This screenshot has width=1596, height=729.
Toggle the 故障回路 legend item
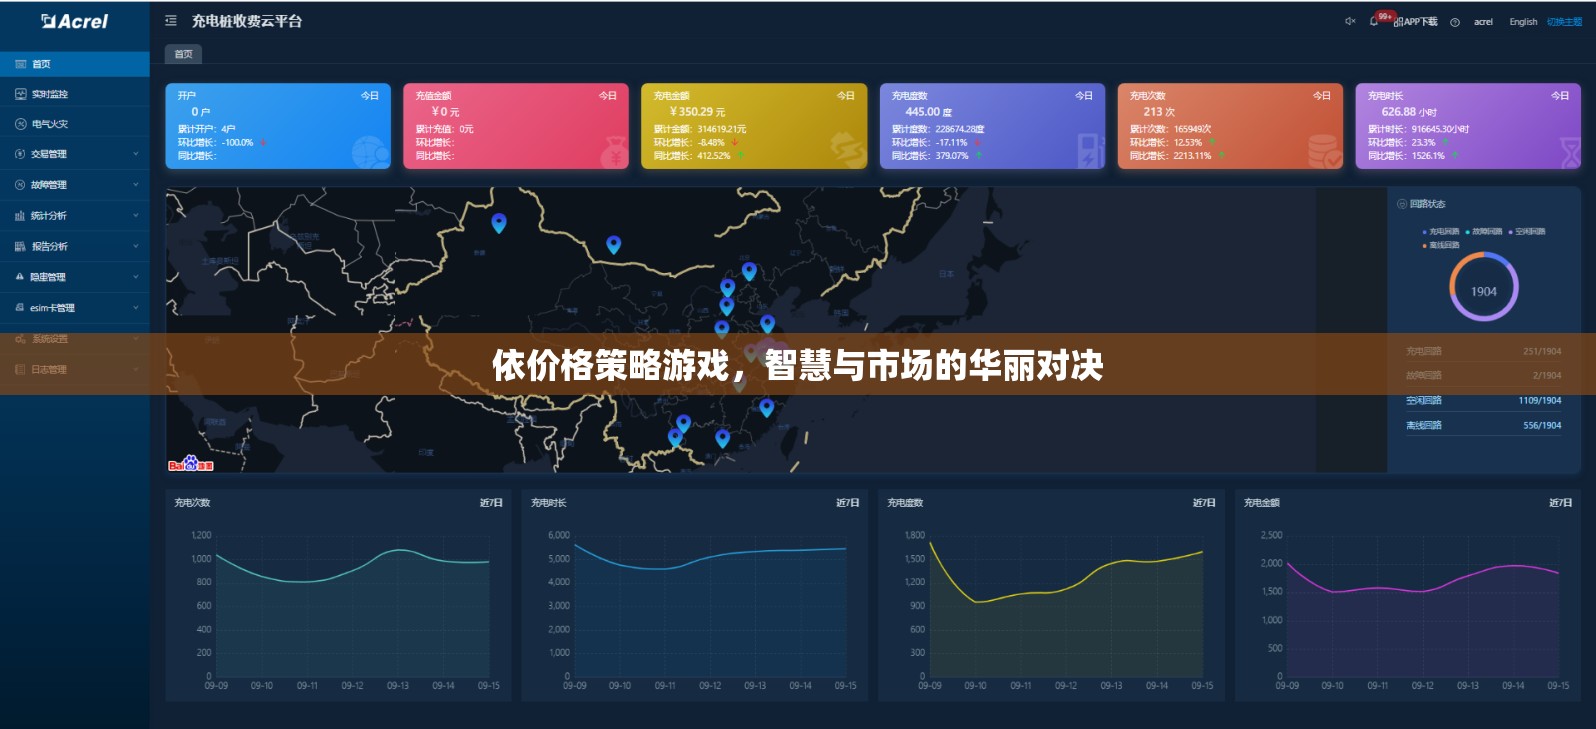point(1484,232)
